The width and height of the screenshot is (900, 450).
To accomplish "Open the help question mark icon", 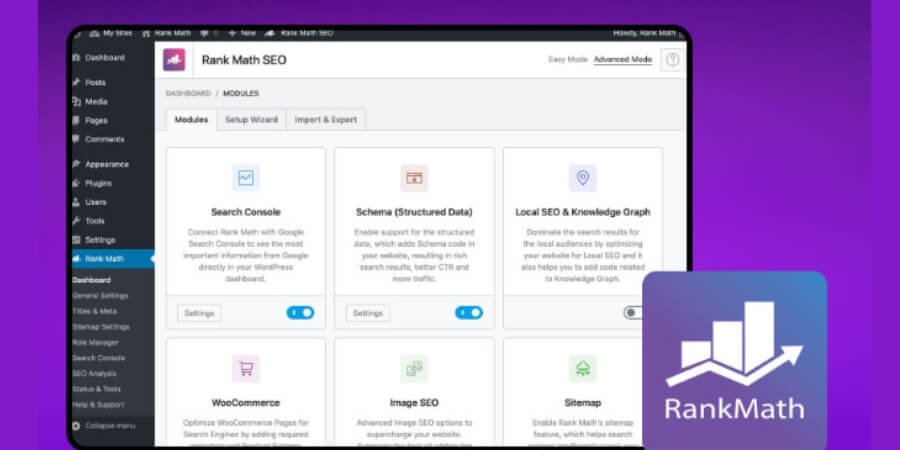I will [672, 60].
